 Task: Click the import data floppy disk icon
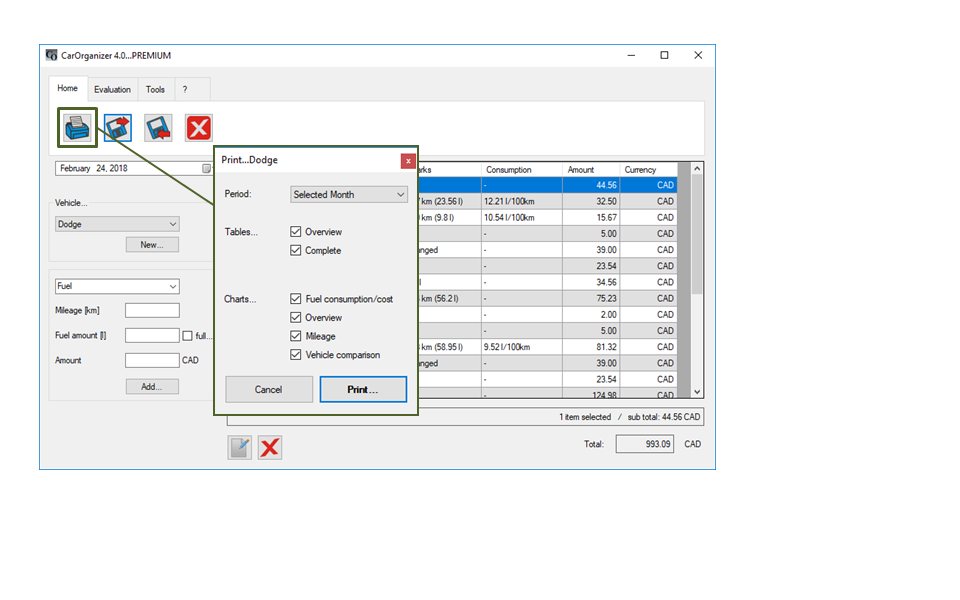pos(158,127)
